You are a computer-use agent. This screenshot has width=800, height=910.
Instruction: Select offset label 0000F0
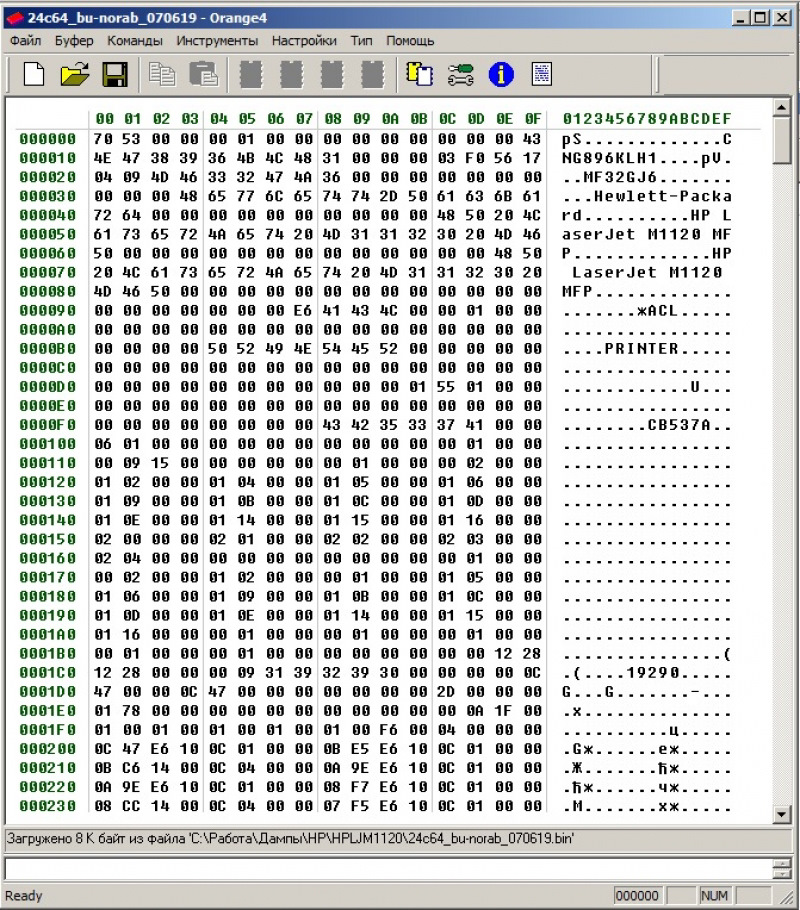[48, 425]
